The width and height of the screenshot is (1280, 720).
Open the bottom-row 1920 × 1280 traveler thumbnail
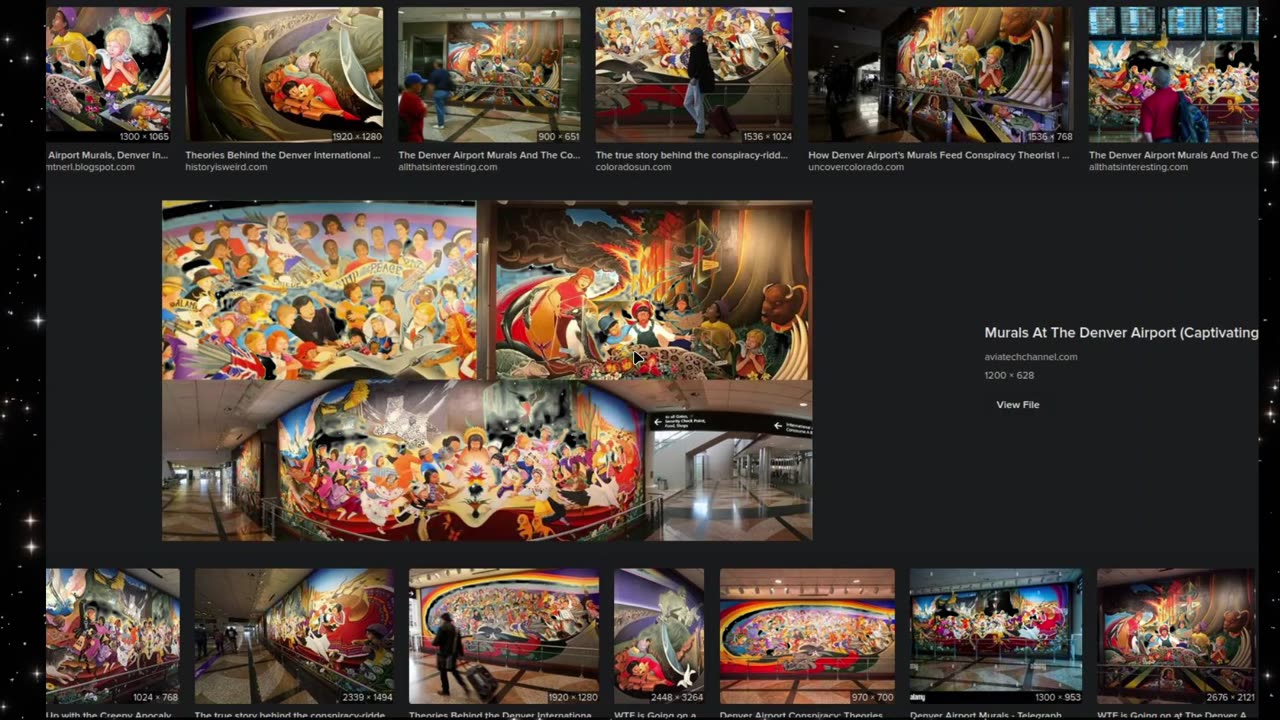point(504,636)
